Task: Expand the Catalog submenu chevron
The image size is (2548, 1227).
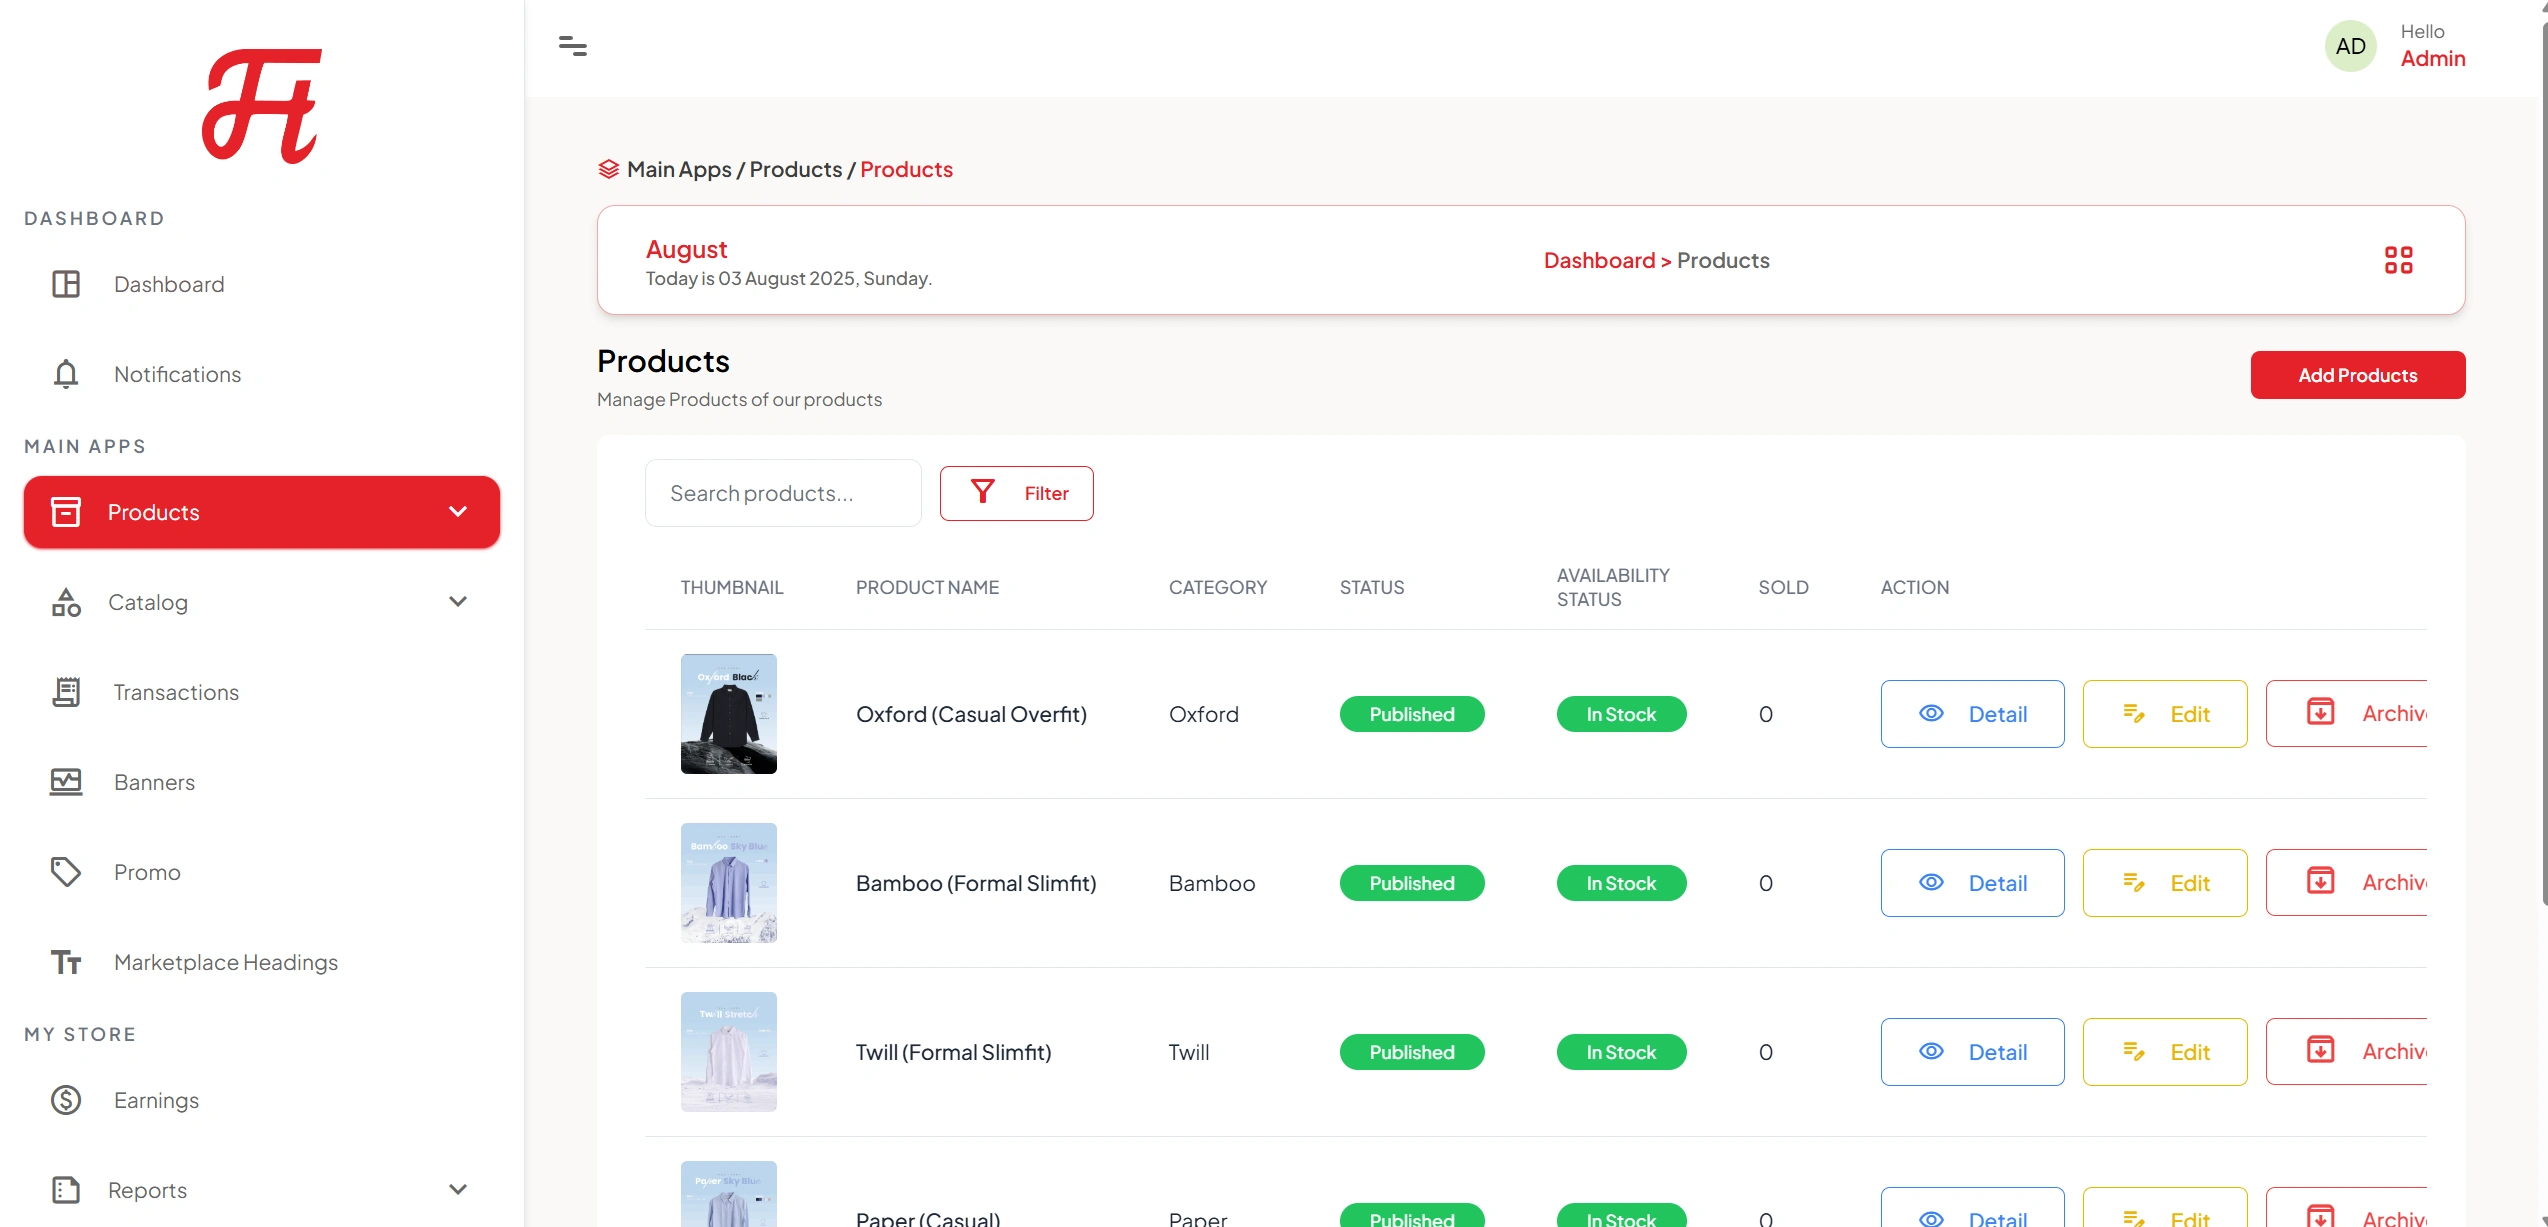Action: pos(458,602)
